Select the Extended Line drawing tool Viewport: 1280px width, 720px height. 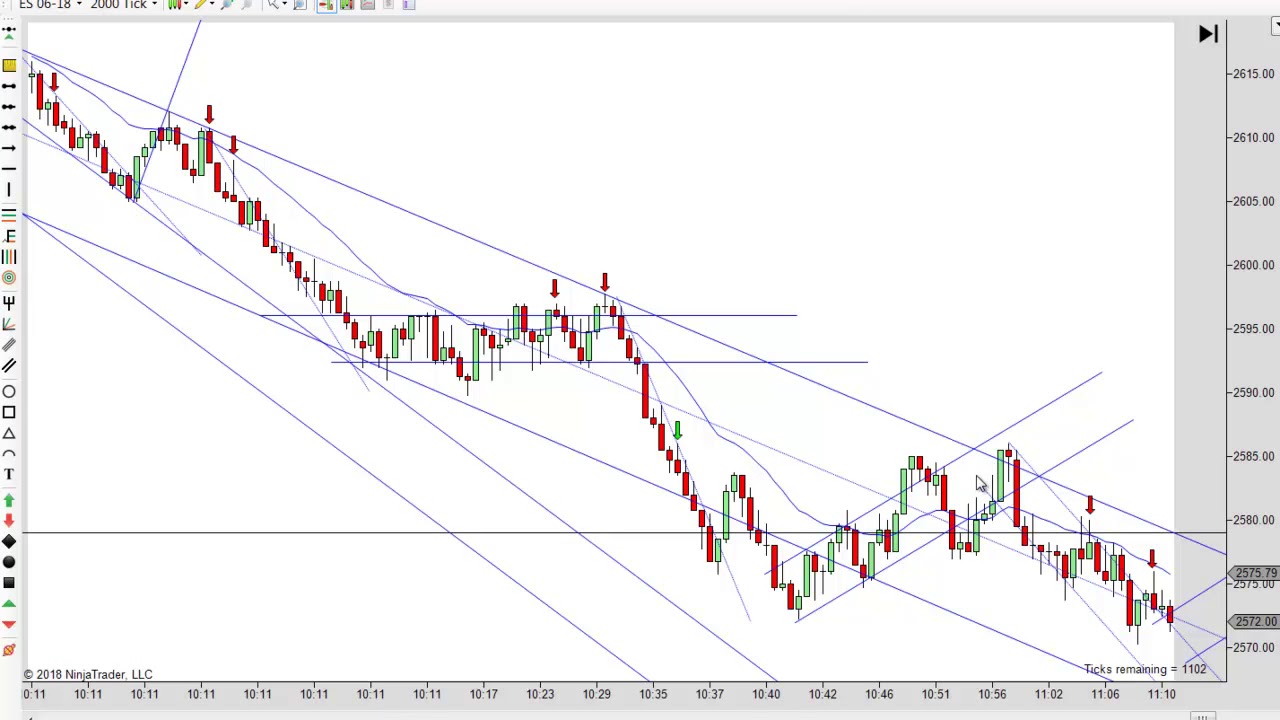click(9, 128)
